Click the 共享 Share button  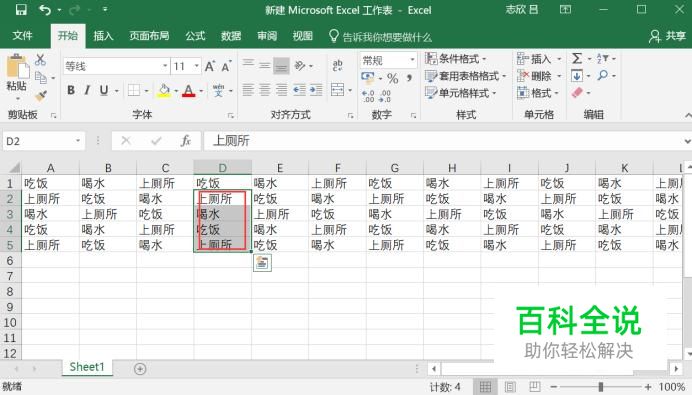tap(667, 36)
